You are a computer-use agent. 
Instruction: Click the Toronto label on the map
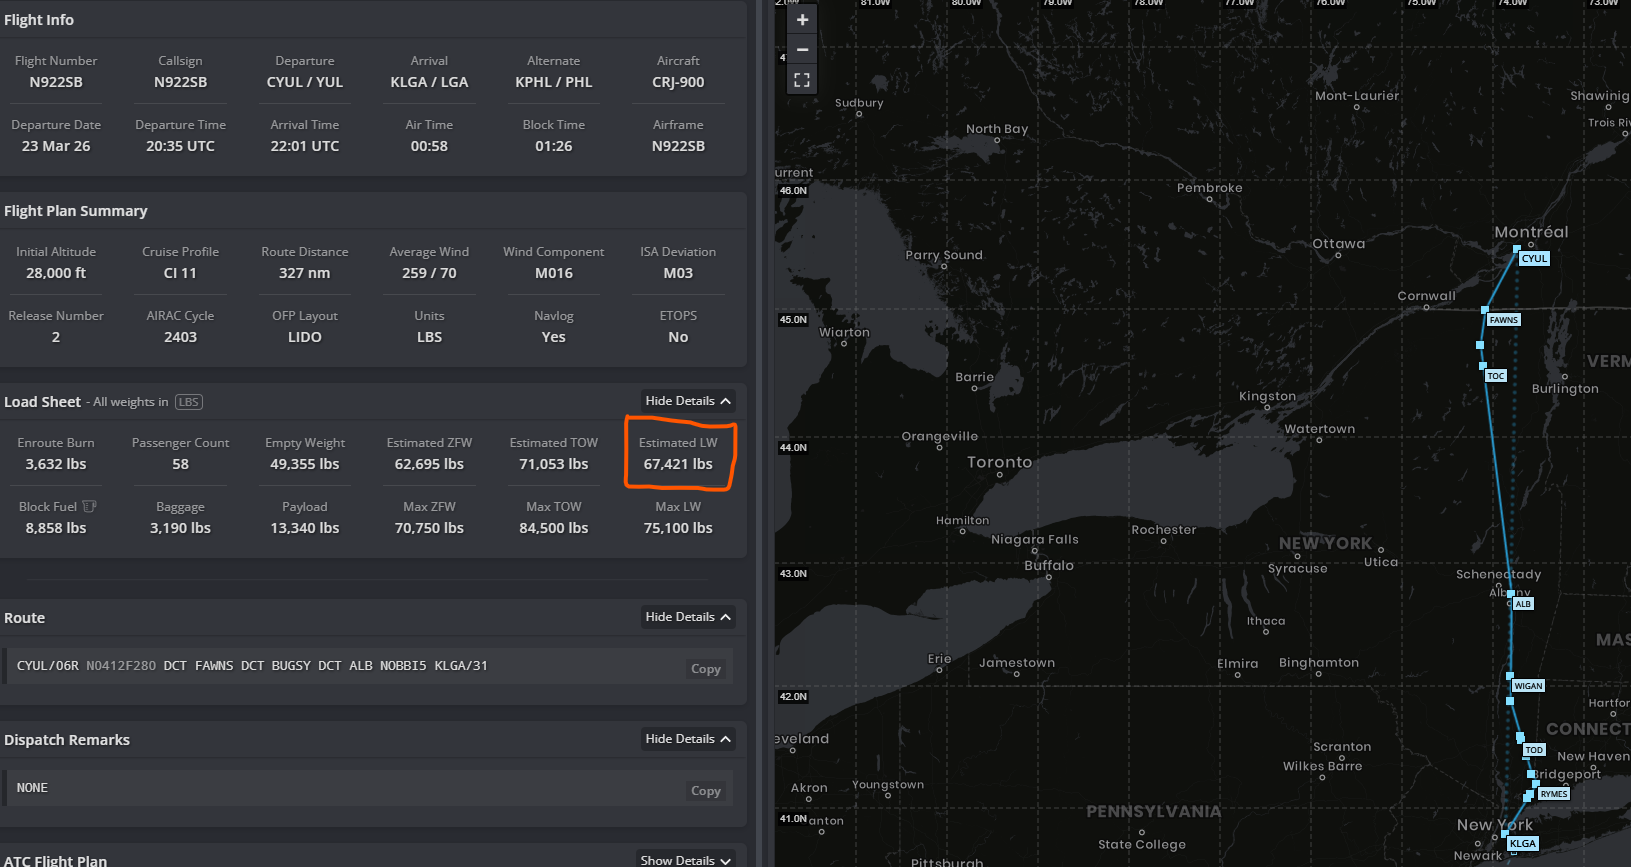point(999,462)
